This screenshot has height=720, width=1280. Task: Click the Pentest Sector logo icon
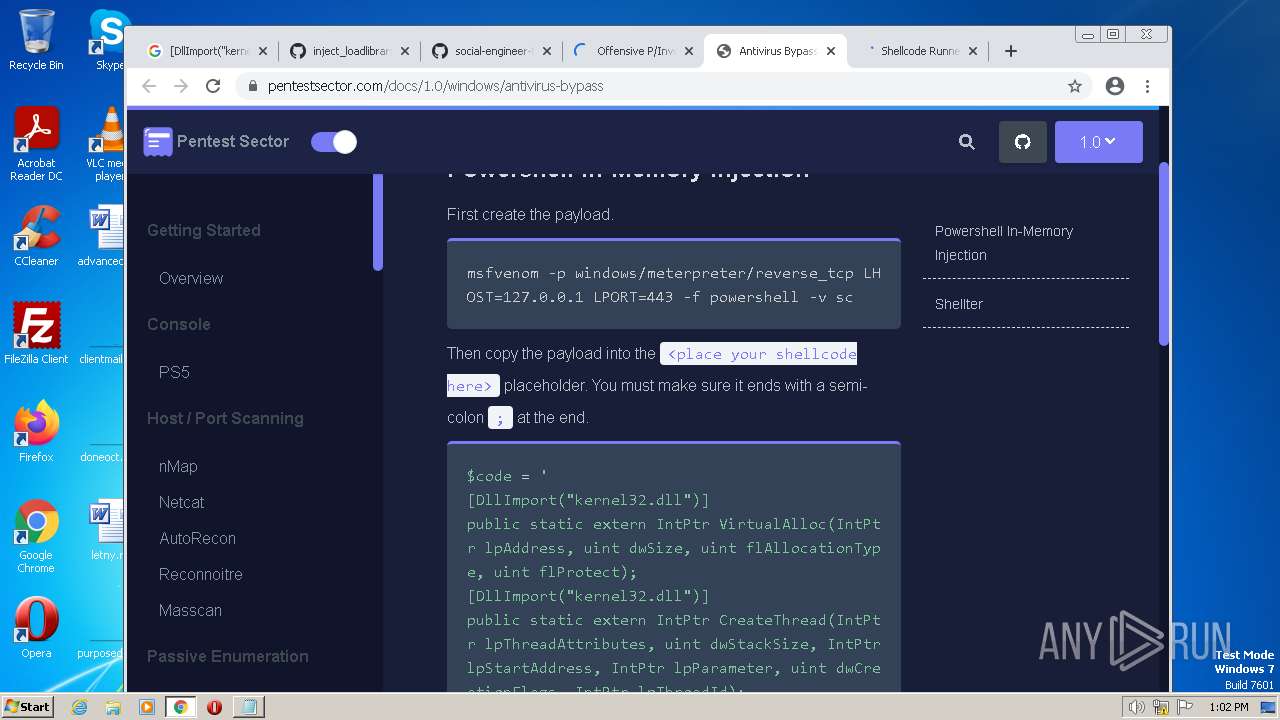tap(158, 142)
